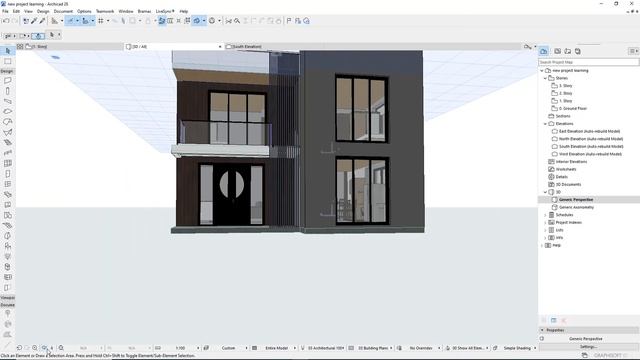Open the No Overrides dropdown

[x=420, y=348]
